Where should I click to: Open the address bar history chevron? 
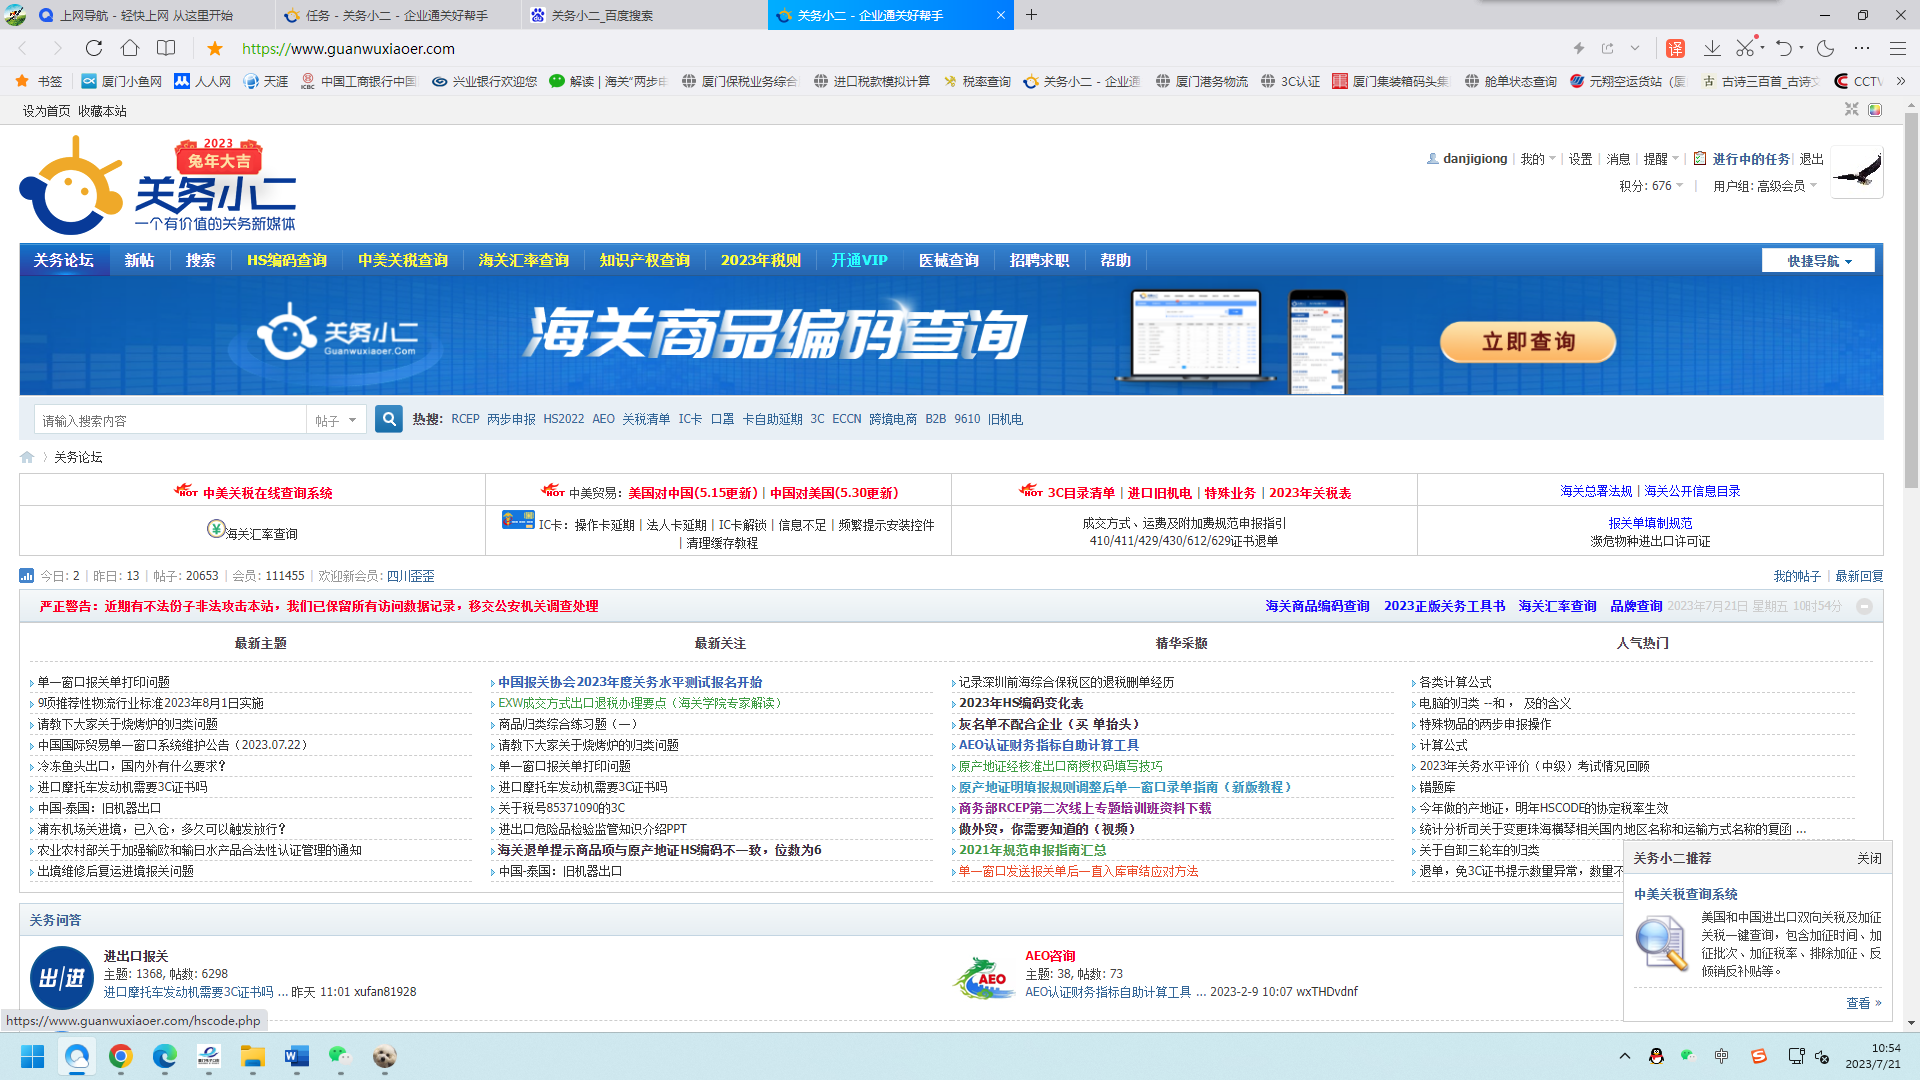click(1635, 48)
